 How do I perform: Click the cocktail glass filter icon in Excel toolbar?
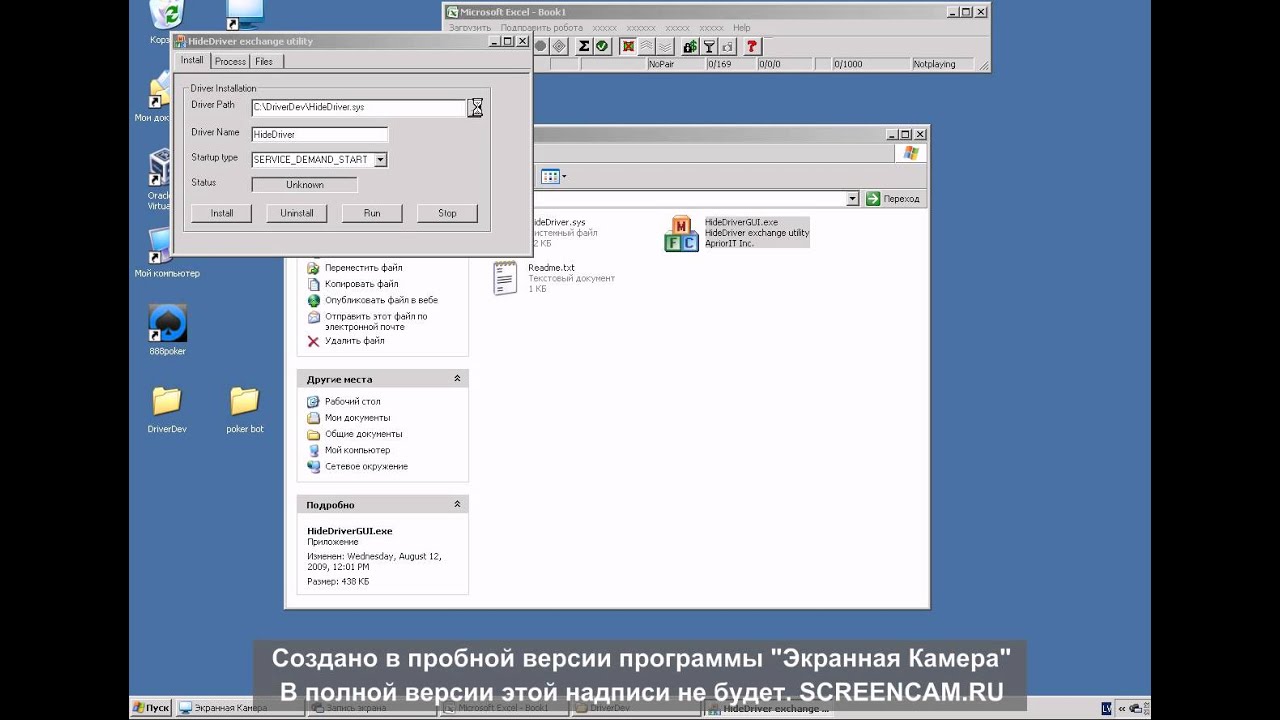(x=709, y=46)
